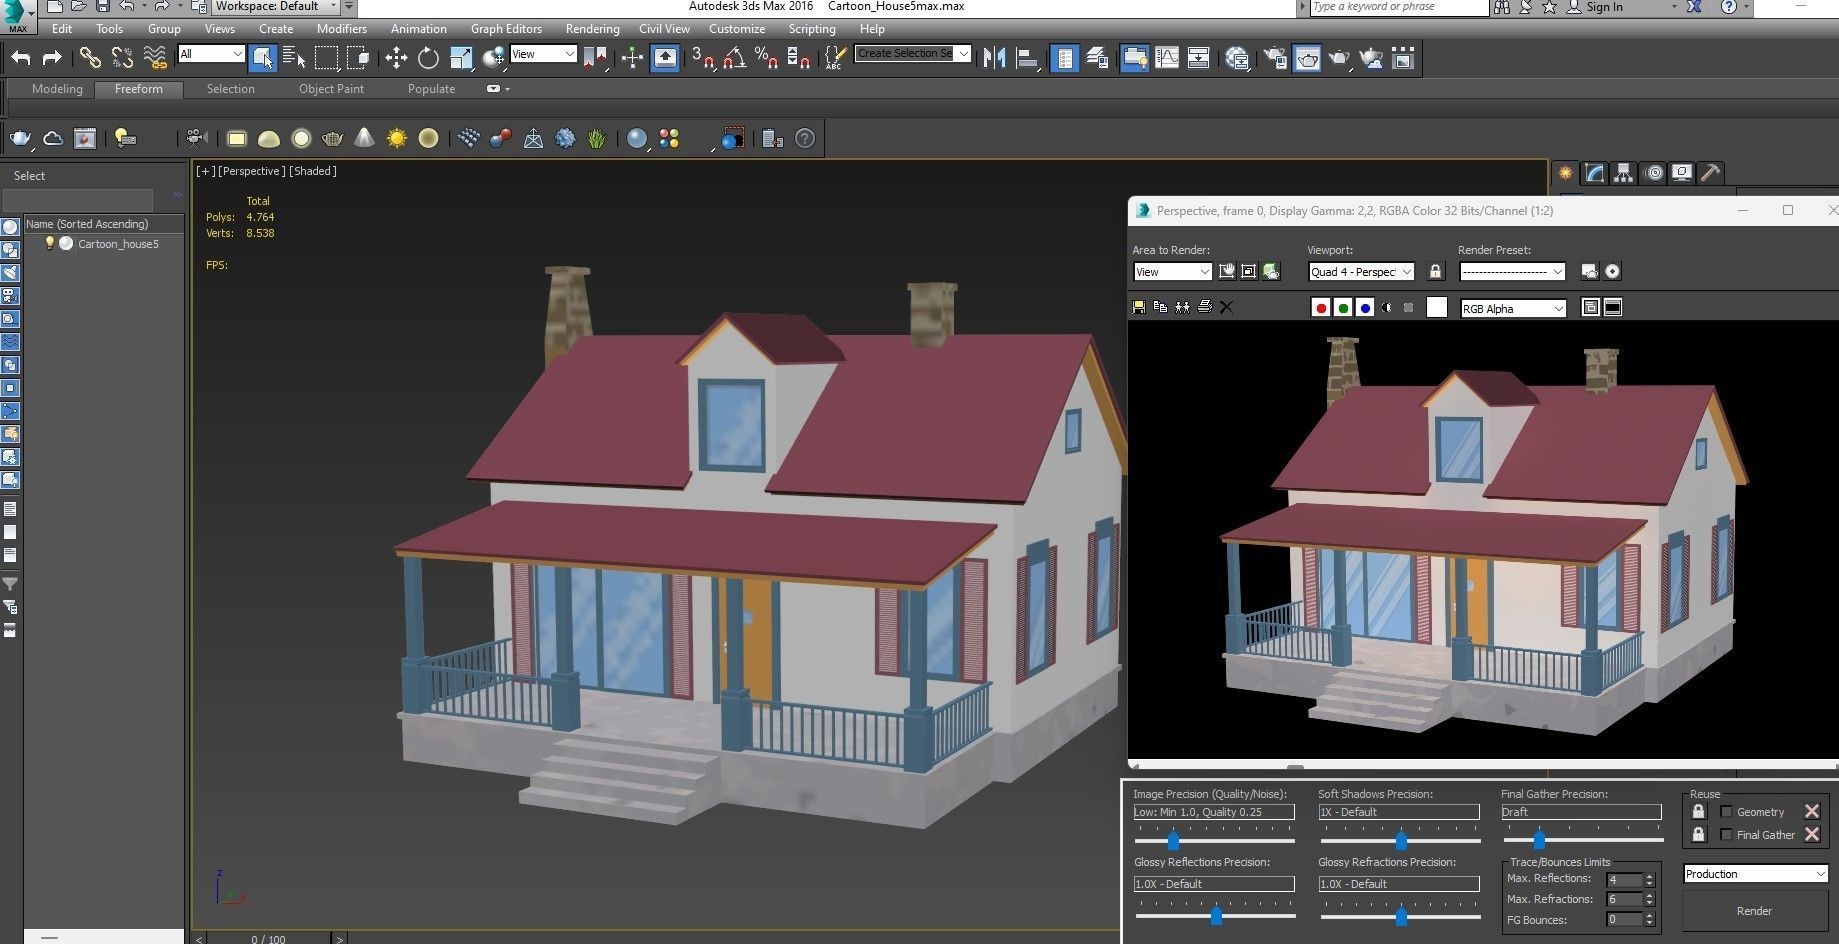Toggle light bulb visibility for Cartoon_house5
Screen dimensions: 1839x944
(x=49, y=243)
